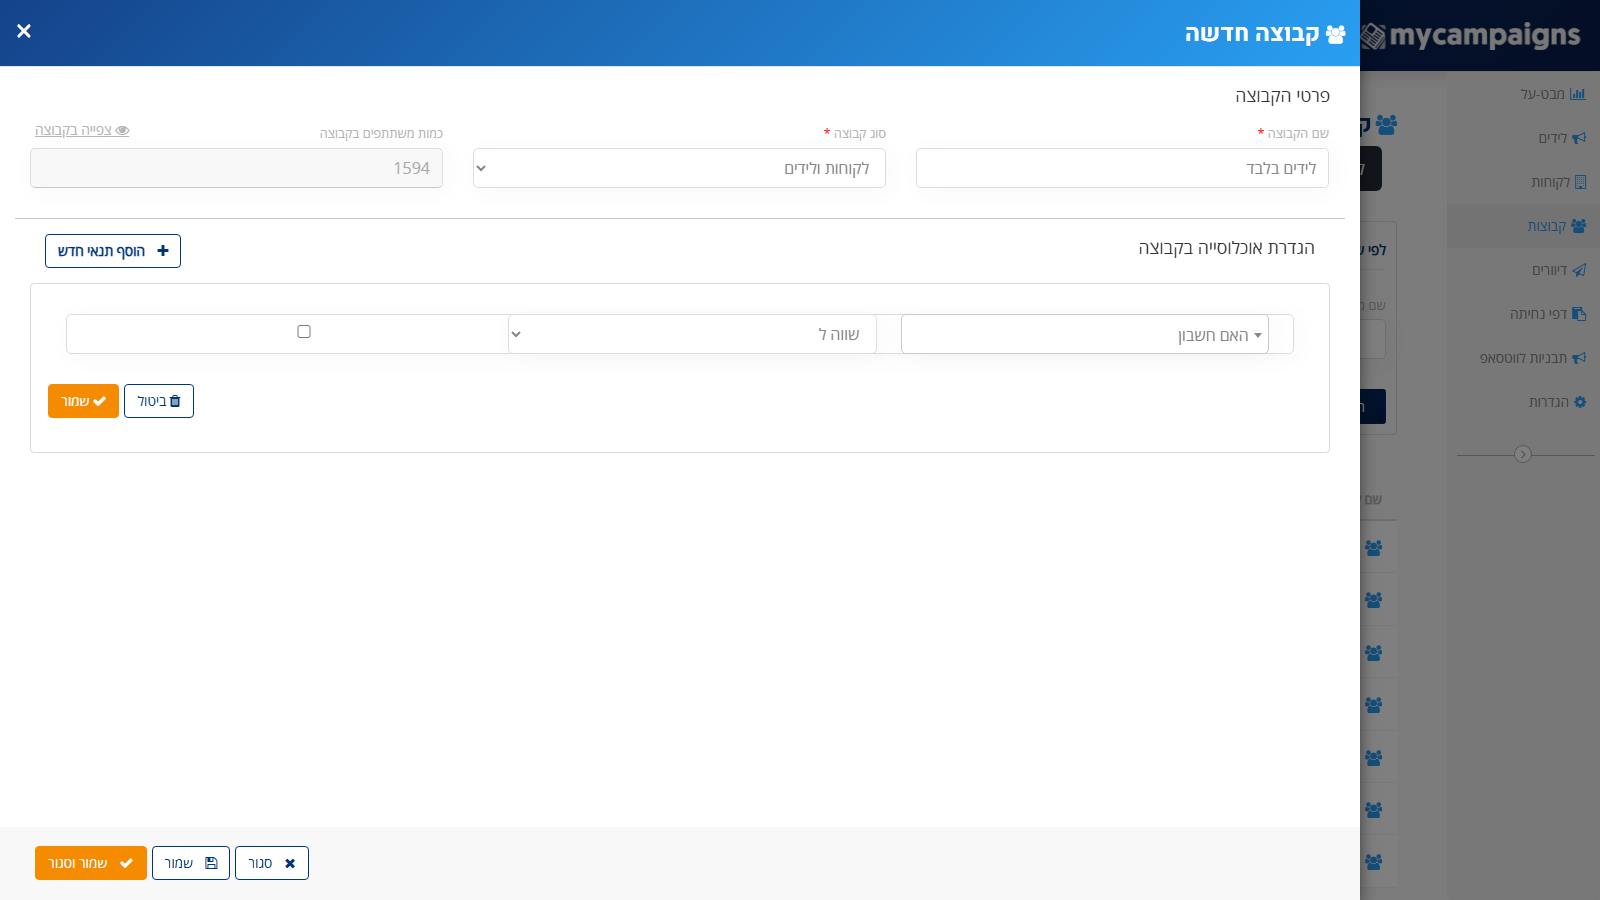Select 'קבוצות' groups in the sidebar
The image size is (1600, 900).
tap(1556, 226)
